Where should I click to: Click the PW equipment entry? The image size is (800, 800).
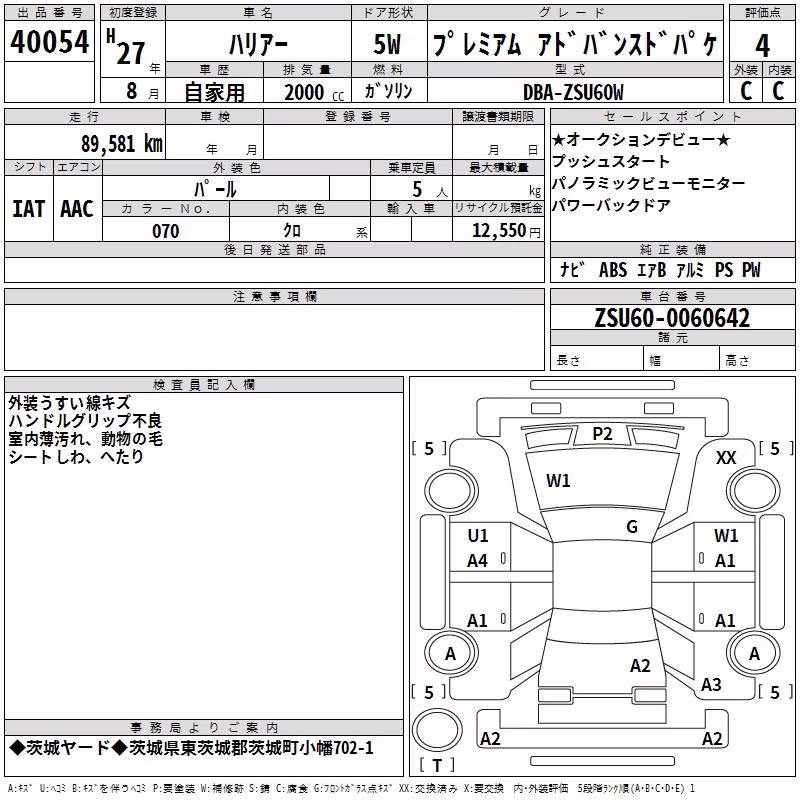[751, 269]
